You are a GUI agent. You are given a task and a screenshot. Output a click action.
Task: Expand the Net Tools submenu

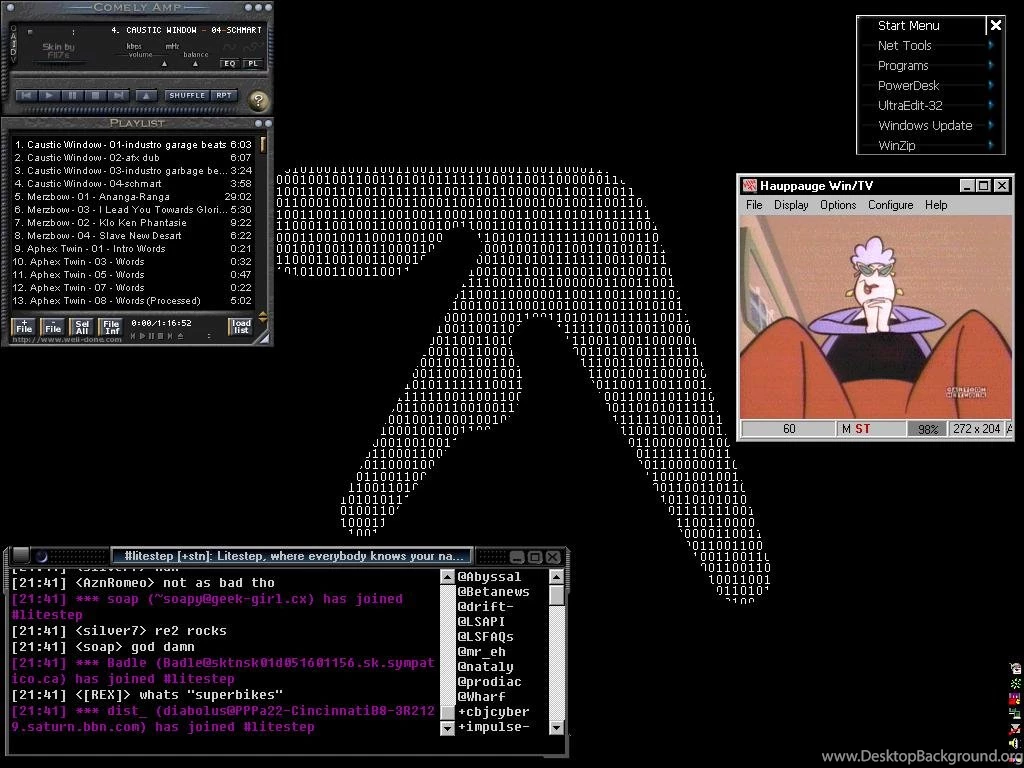tap(991, 45)
